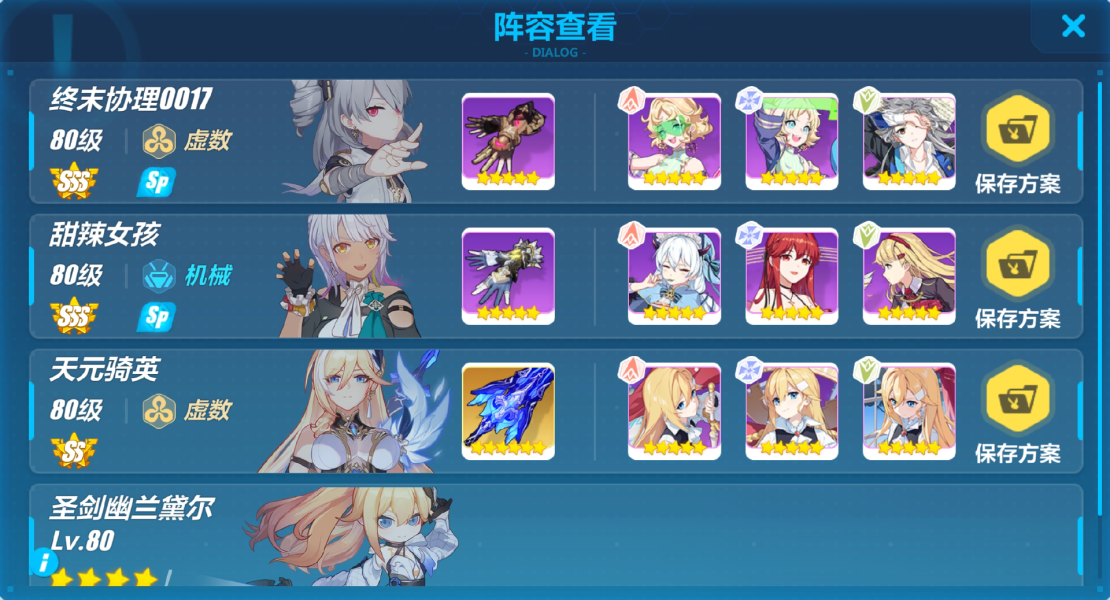This screenshot has height=600, width=1110.
Task: Open the blonde with scepter stigmata in third row
Action: click(674, 411)
